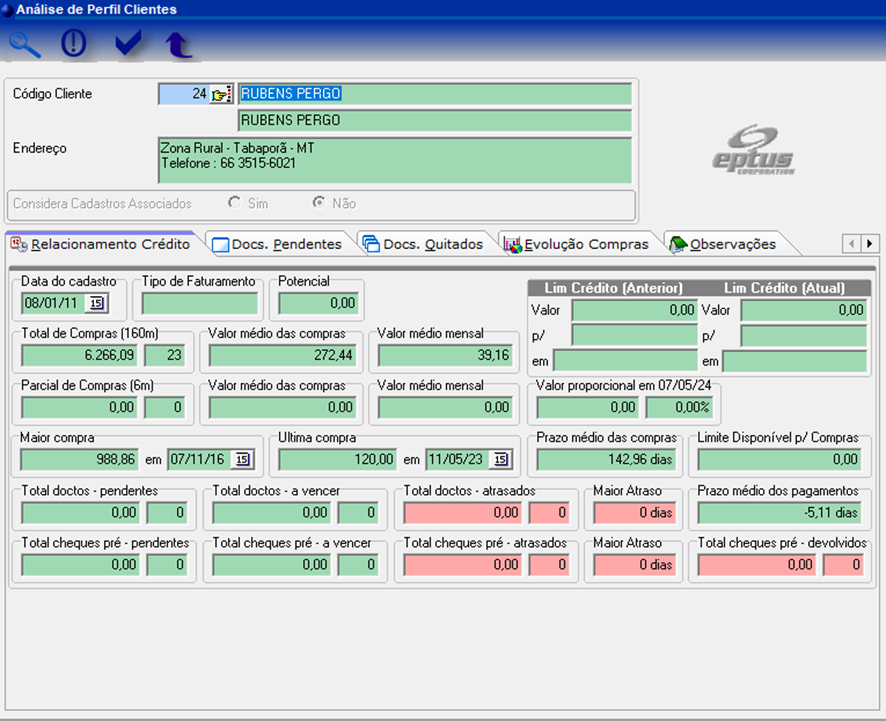Open calendar for Maior compra date

coord(242,460)
